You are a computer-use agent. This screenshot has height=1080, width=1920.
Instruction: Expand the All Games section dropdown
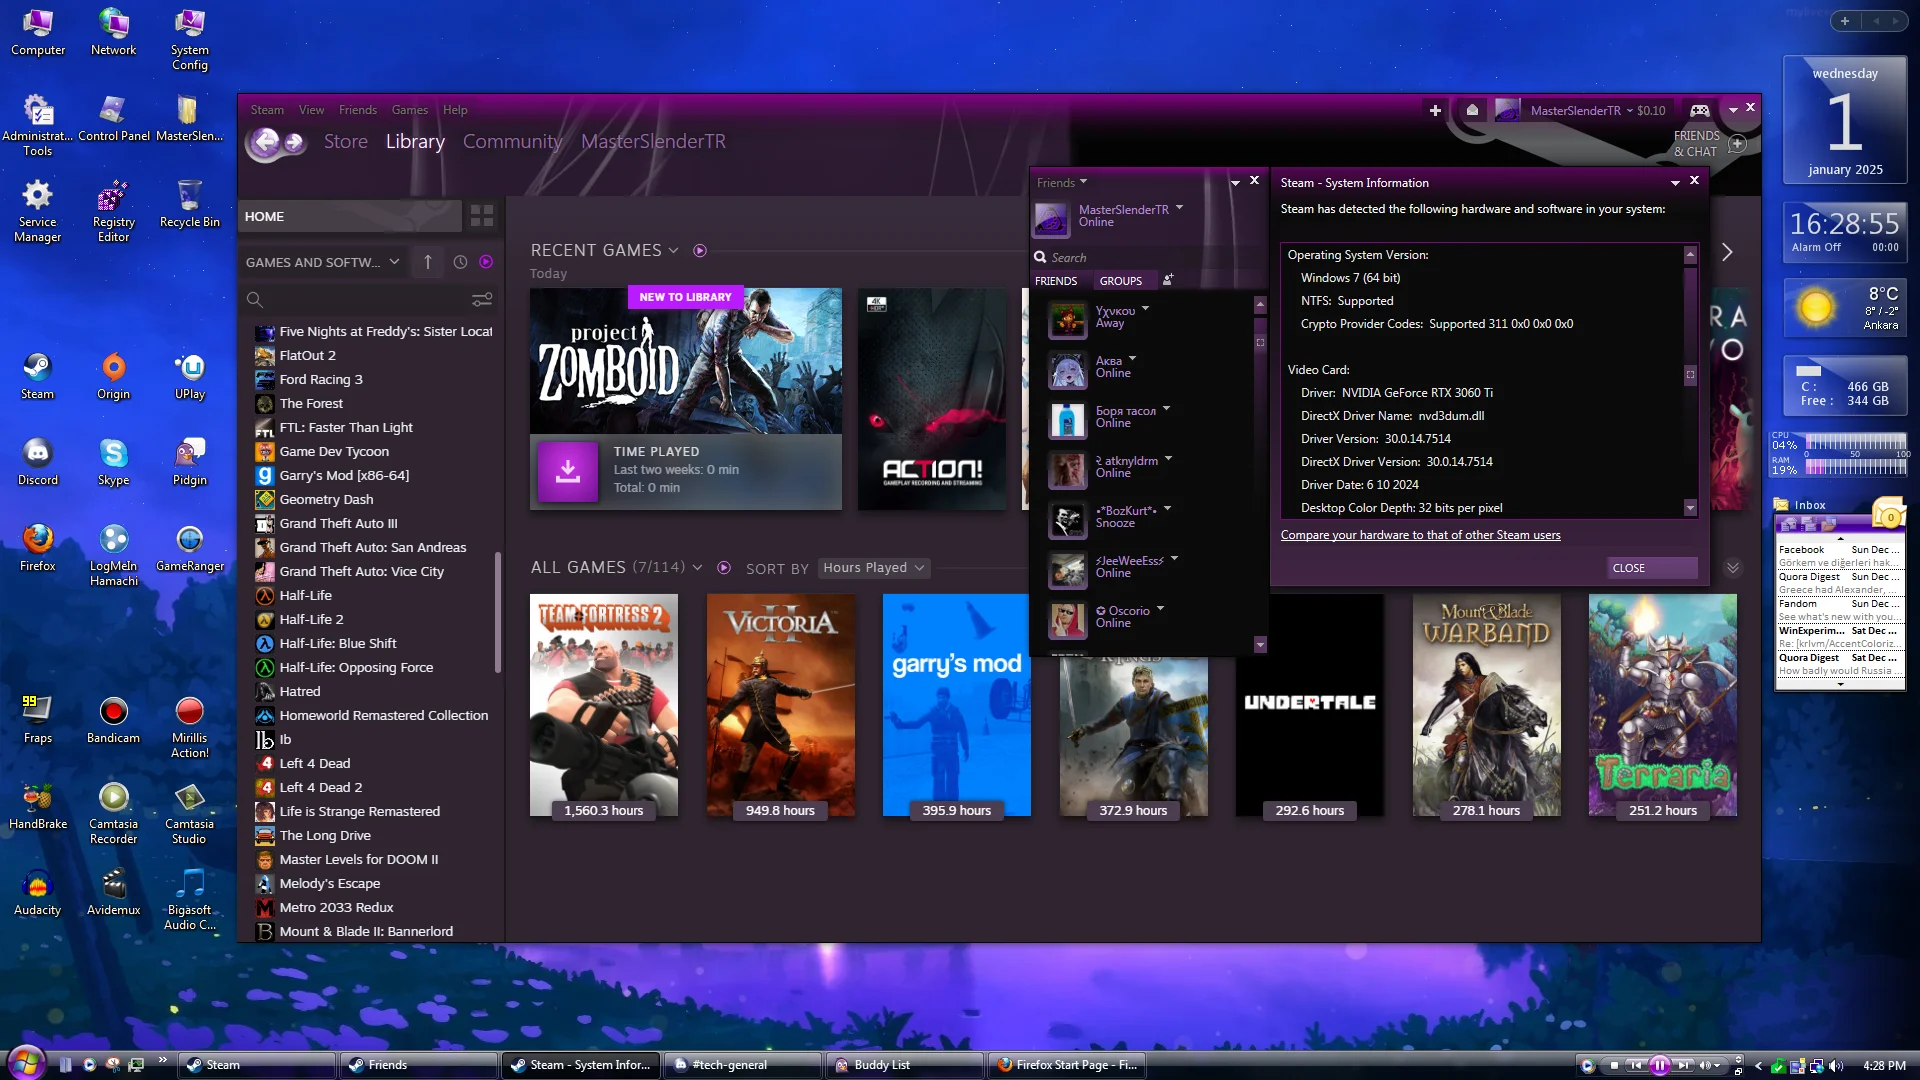tap(697, 567)
